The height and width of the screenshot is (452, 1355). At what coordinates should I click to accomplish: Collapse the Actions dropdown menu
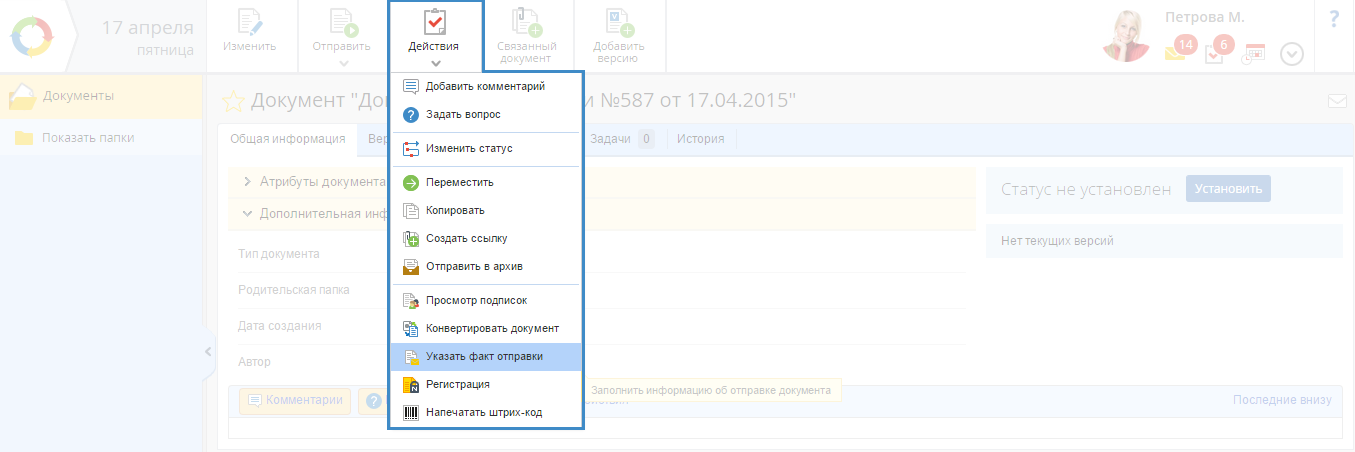tap(434, 36)
